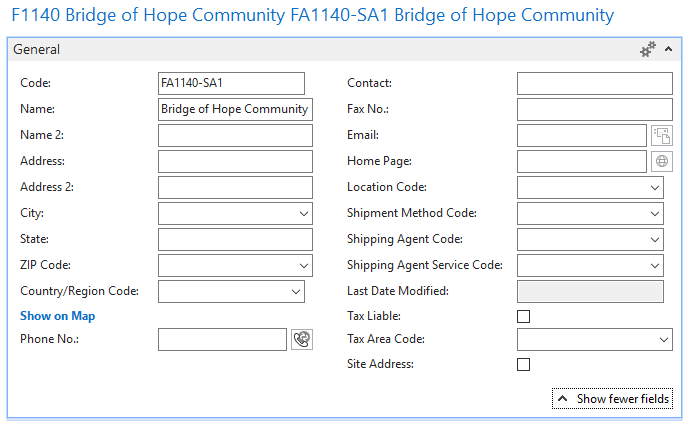
Task: Expand the Tax Area Code dropdown
Action: 665,341
